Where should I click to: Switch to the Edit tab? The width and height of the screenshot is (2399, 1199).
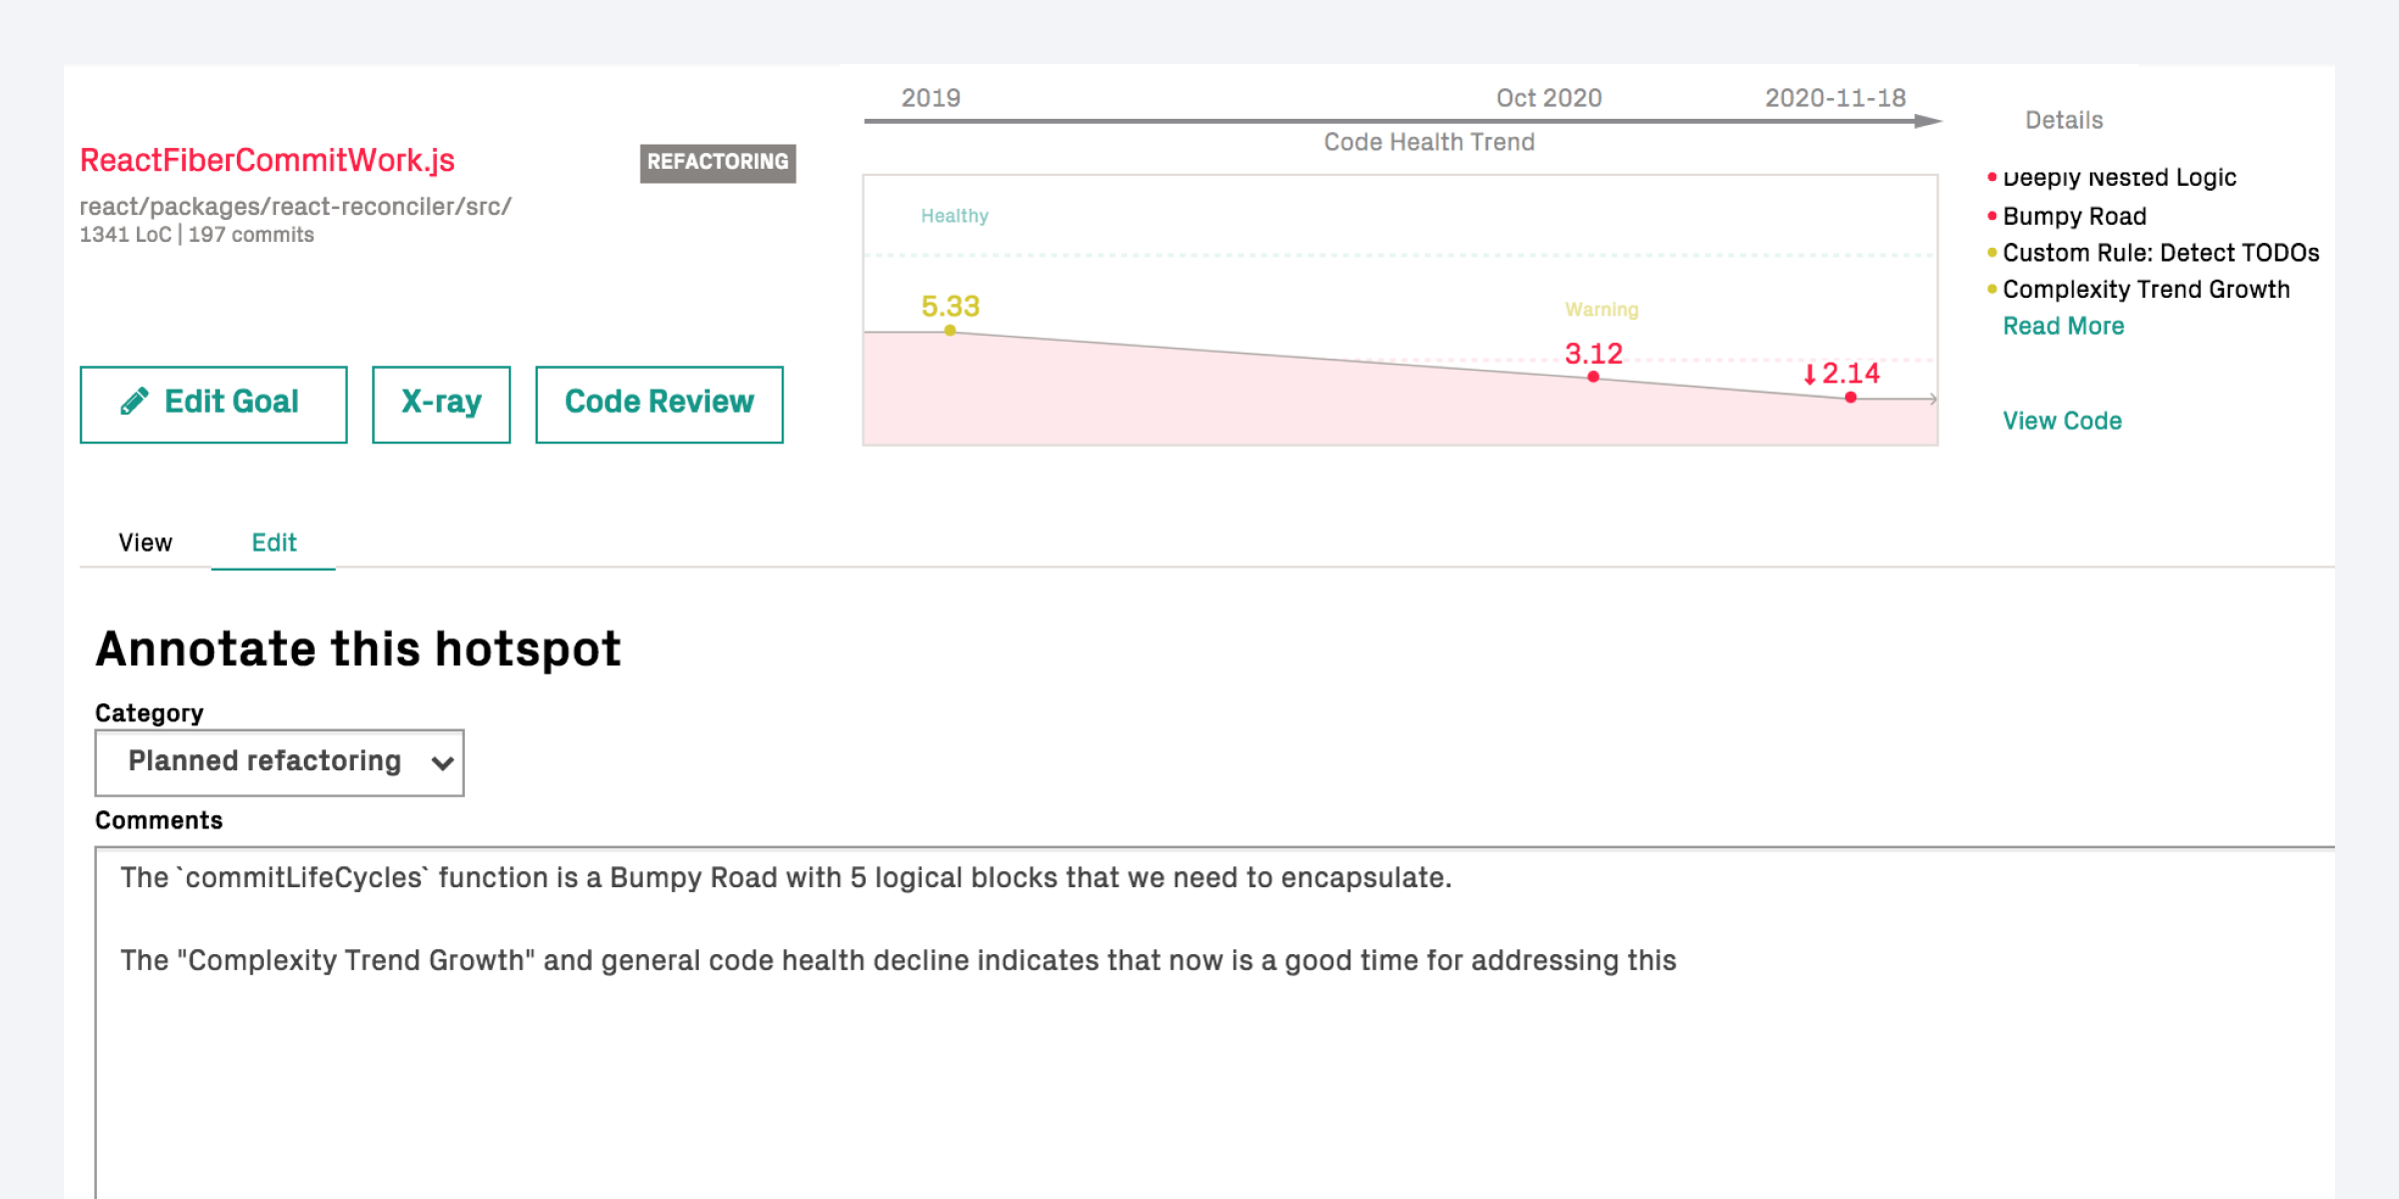point(273,542)
